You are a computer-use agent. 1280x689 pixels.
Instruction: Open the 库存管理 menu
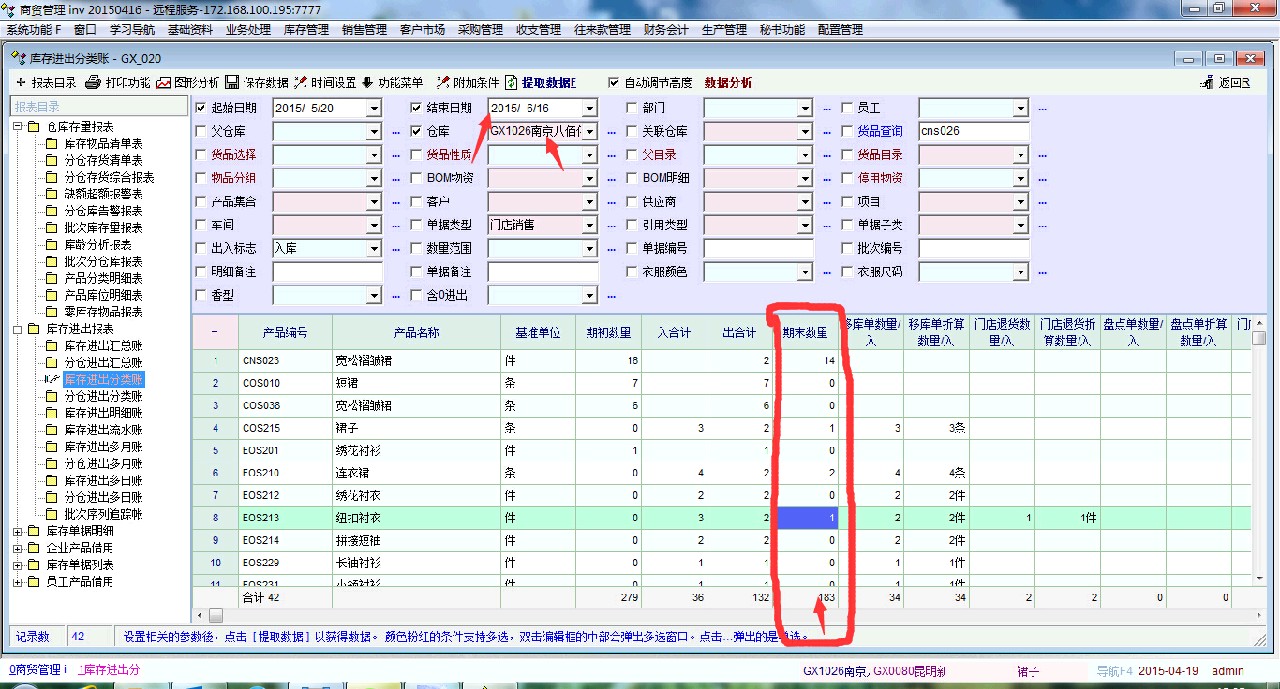pyautogui.click(x=306, y=30)
